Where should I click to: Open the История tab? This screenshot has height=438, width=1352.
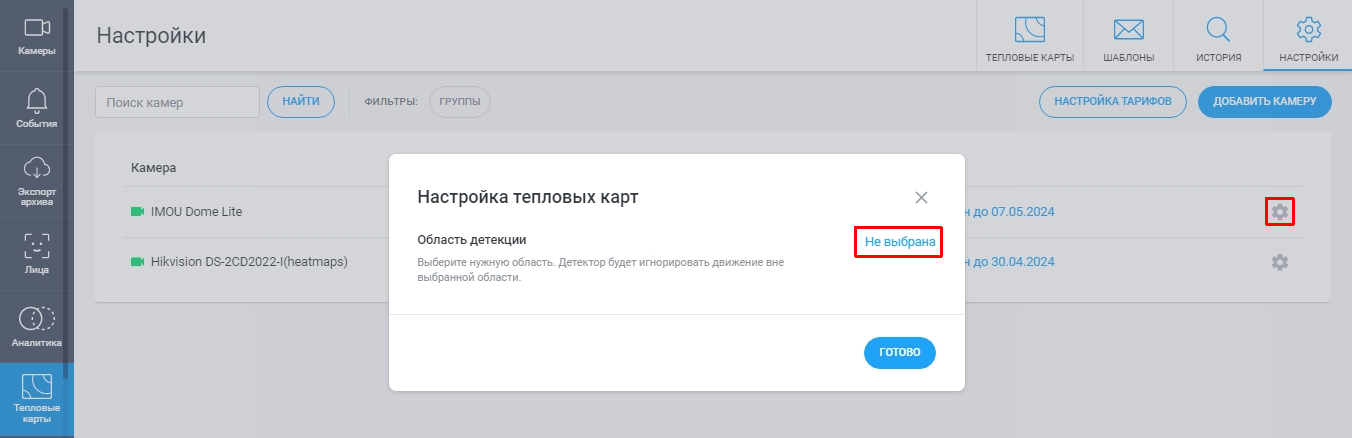click(1219, 36)
